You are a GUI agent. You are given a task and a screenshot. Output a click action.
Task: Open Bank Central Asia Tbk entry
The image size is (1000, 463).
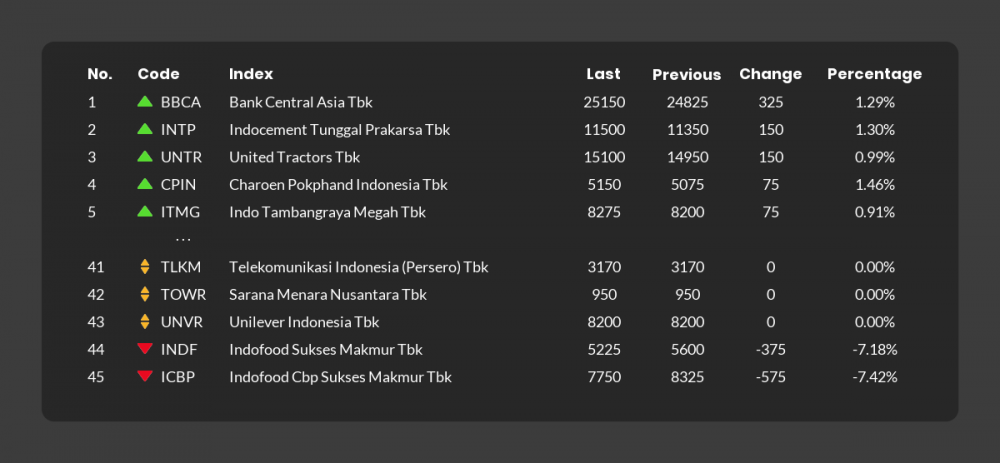pos(301,102)
